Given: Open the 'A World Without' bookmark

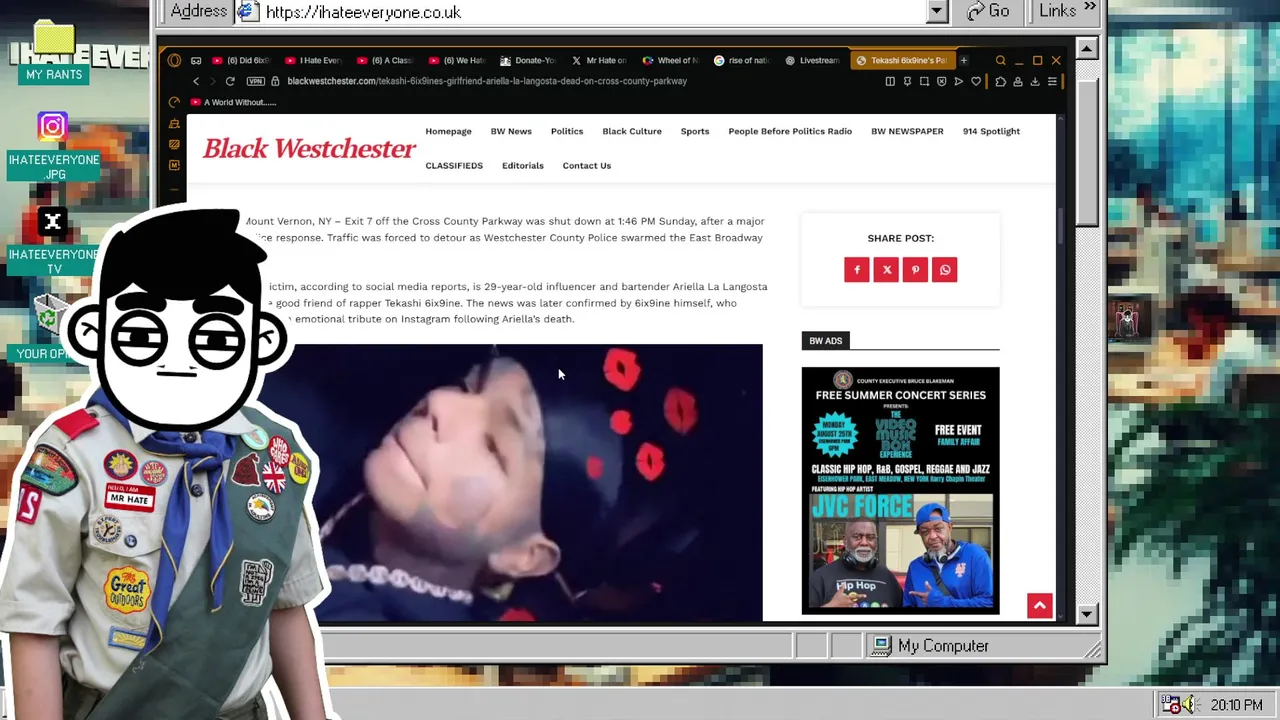Looking at the screenshot, I should (x=232, y=102).
